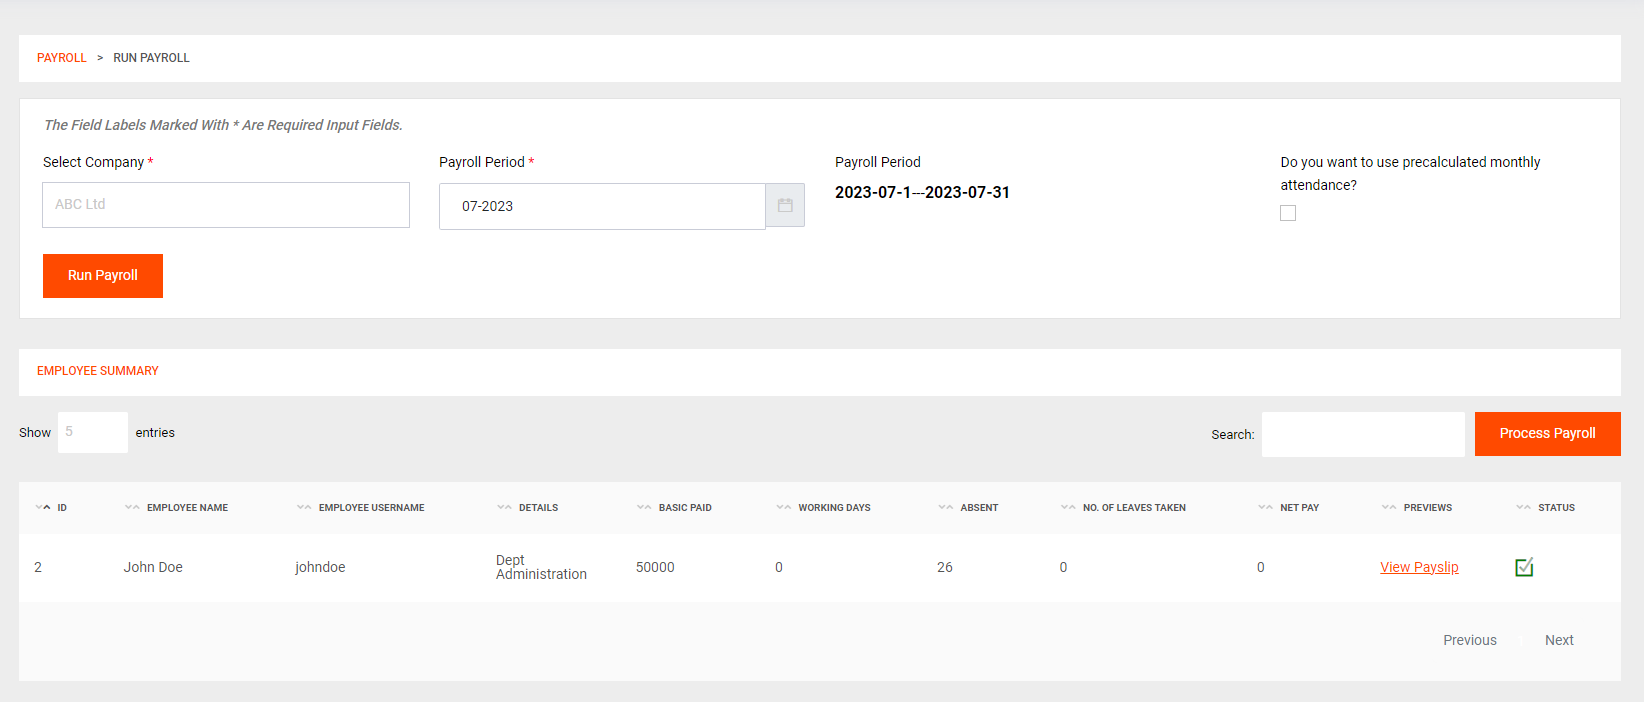Enable precalculated monthly attendance checkbox
Screen dimensions: 1644x702
[x=1288, y=213]
